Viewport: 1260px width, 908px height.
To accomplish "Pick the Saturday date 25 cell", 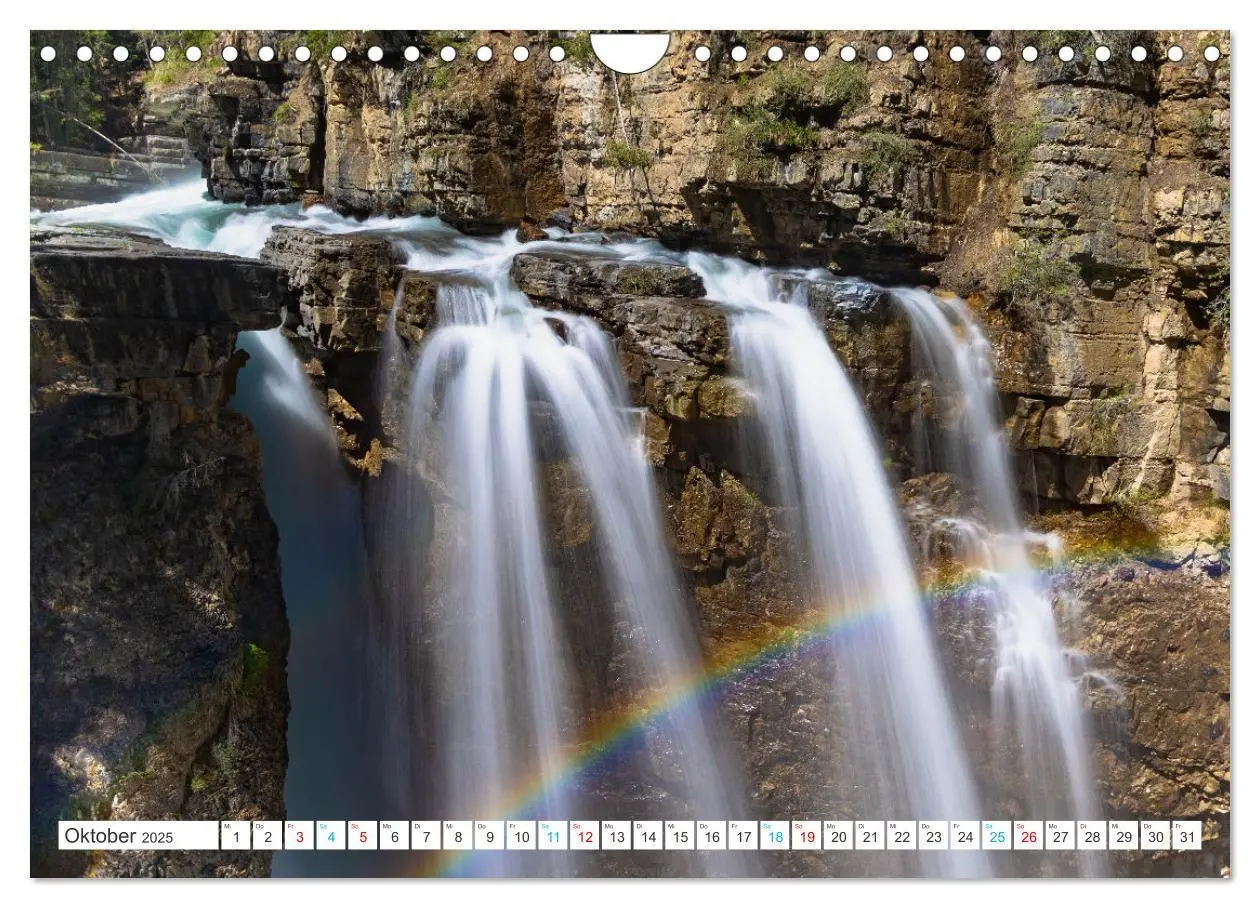I will click(x=997, y=836).
